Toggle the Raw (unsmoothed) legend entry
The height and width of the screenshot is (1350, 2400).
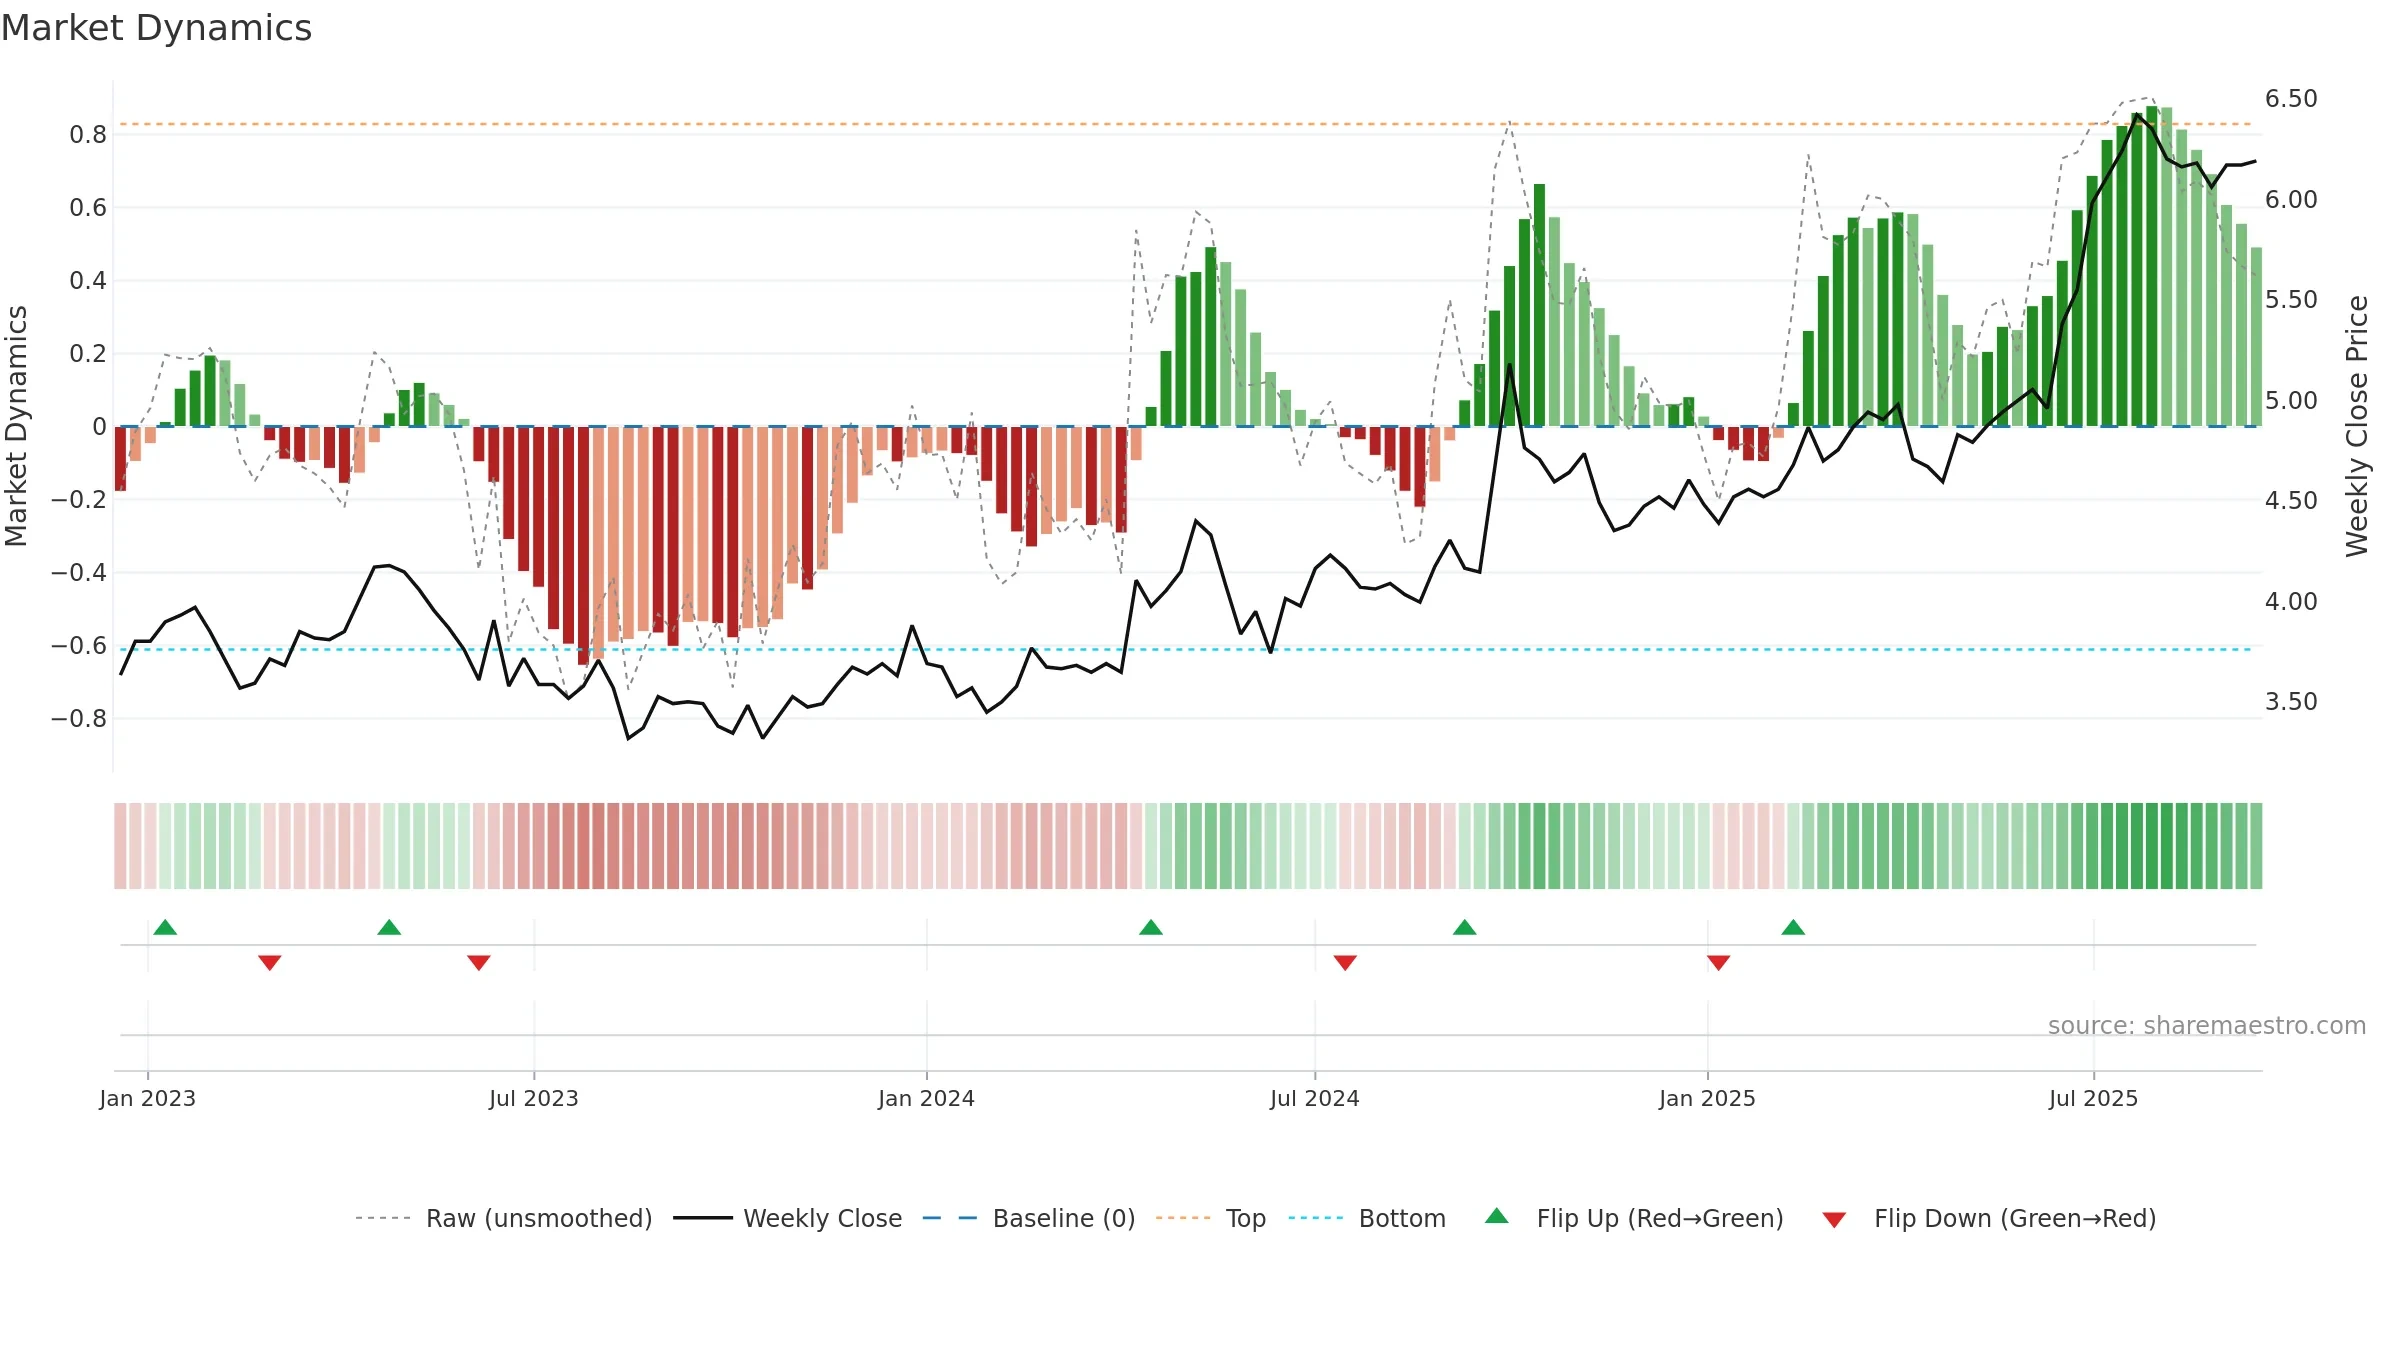pos(504,1218)
